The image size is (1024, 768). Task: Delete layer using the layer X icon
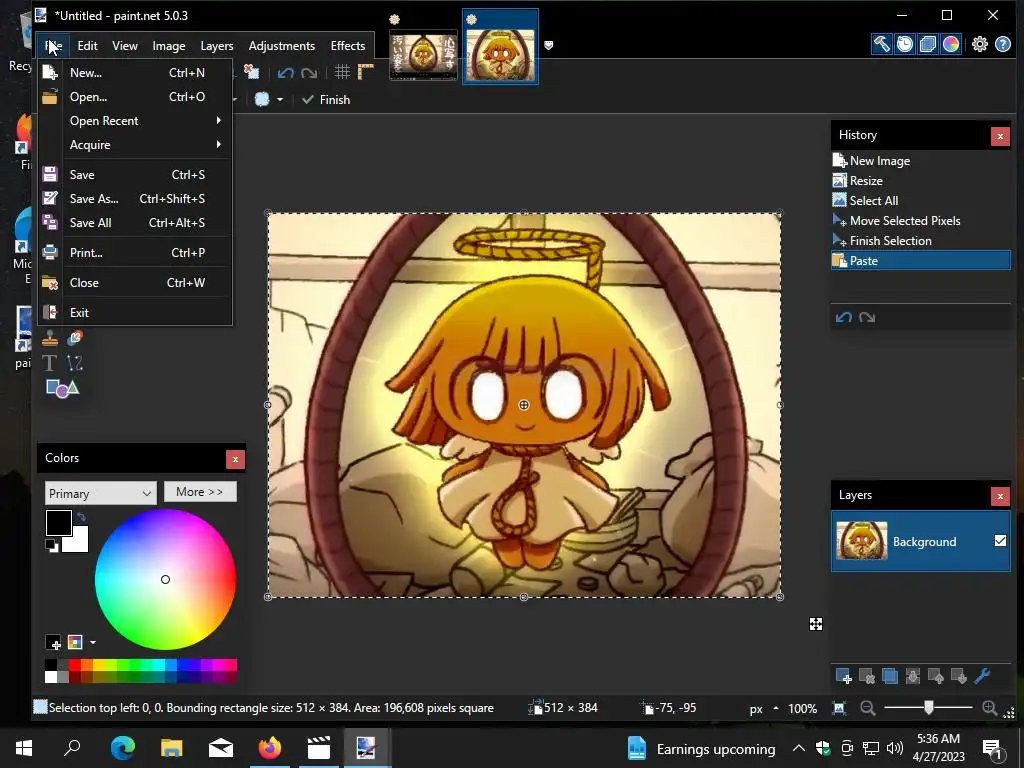[x=867, y=676]
